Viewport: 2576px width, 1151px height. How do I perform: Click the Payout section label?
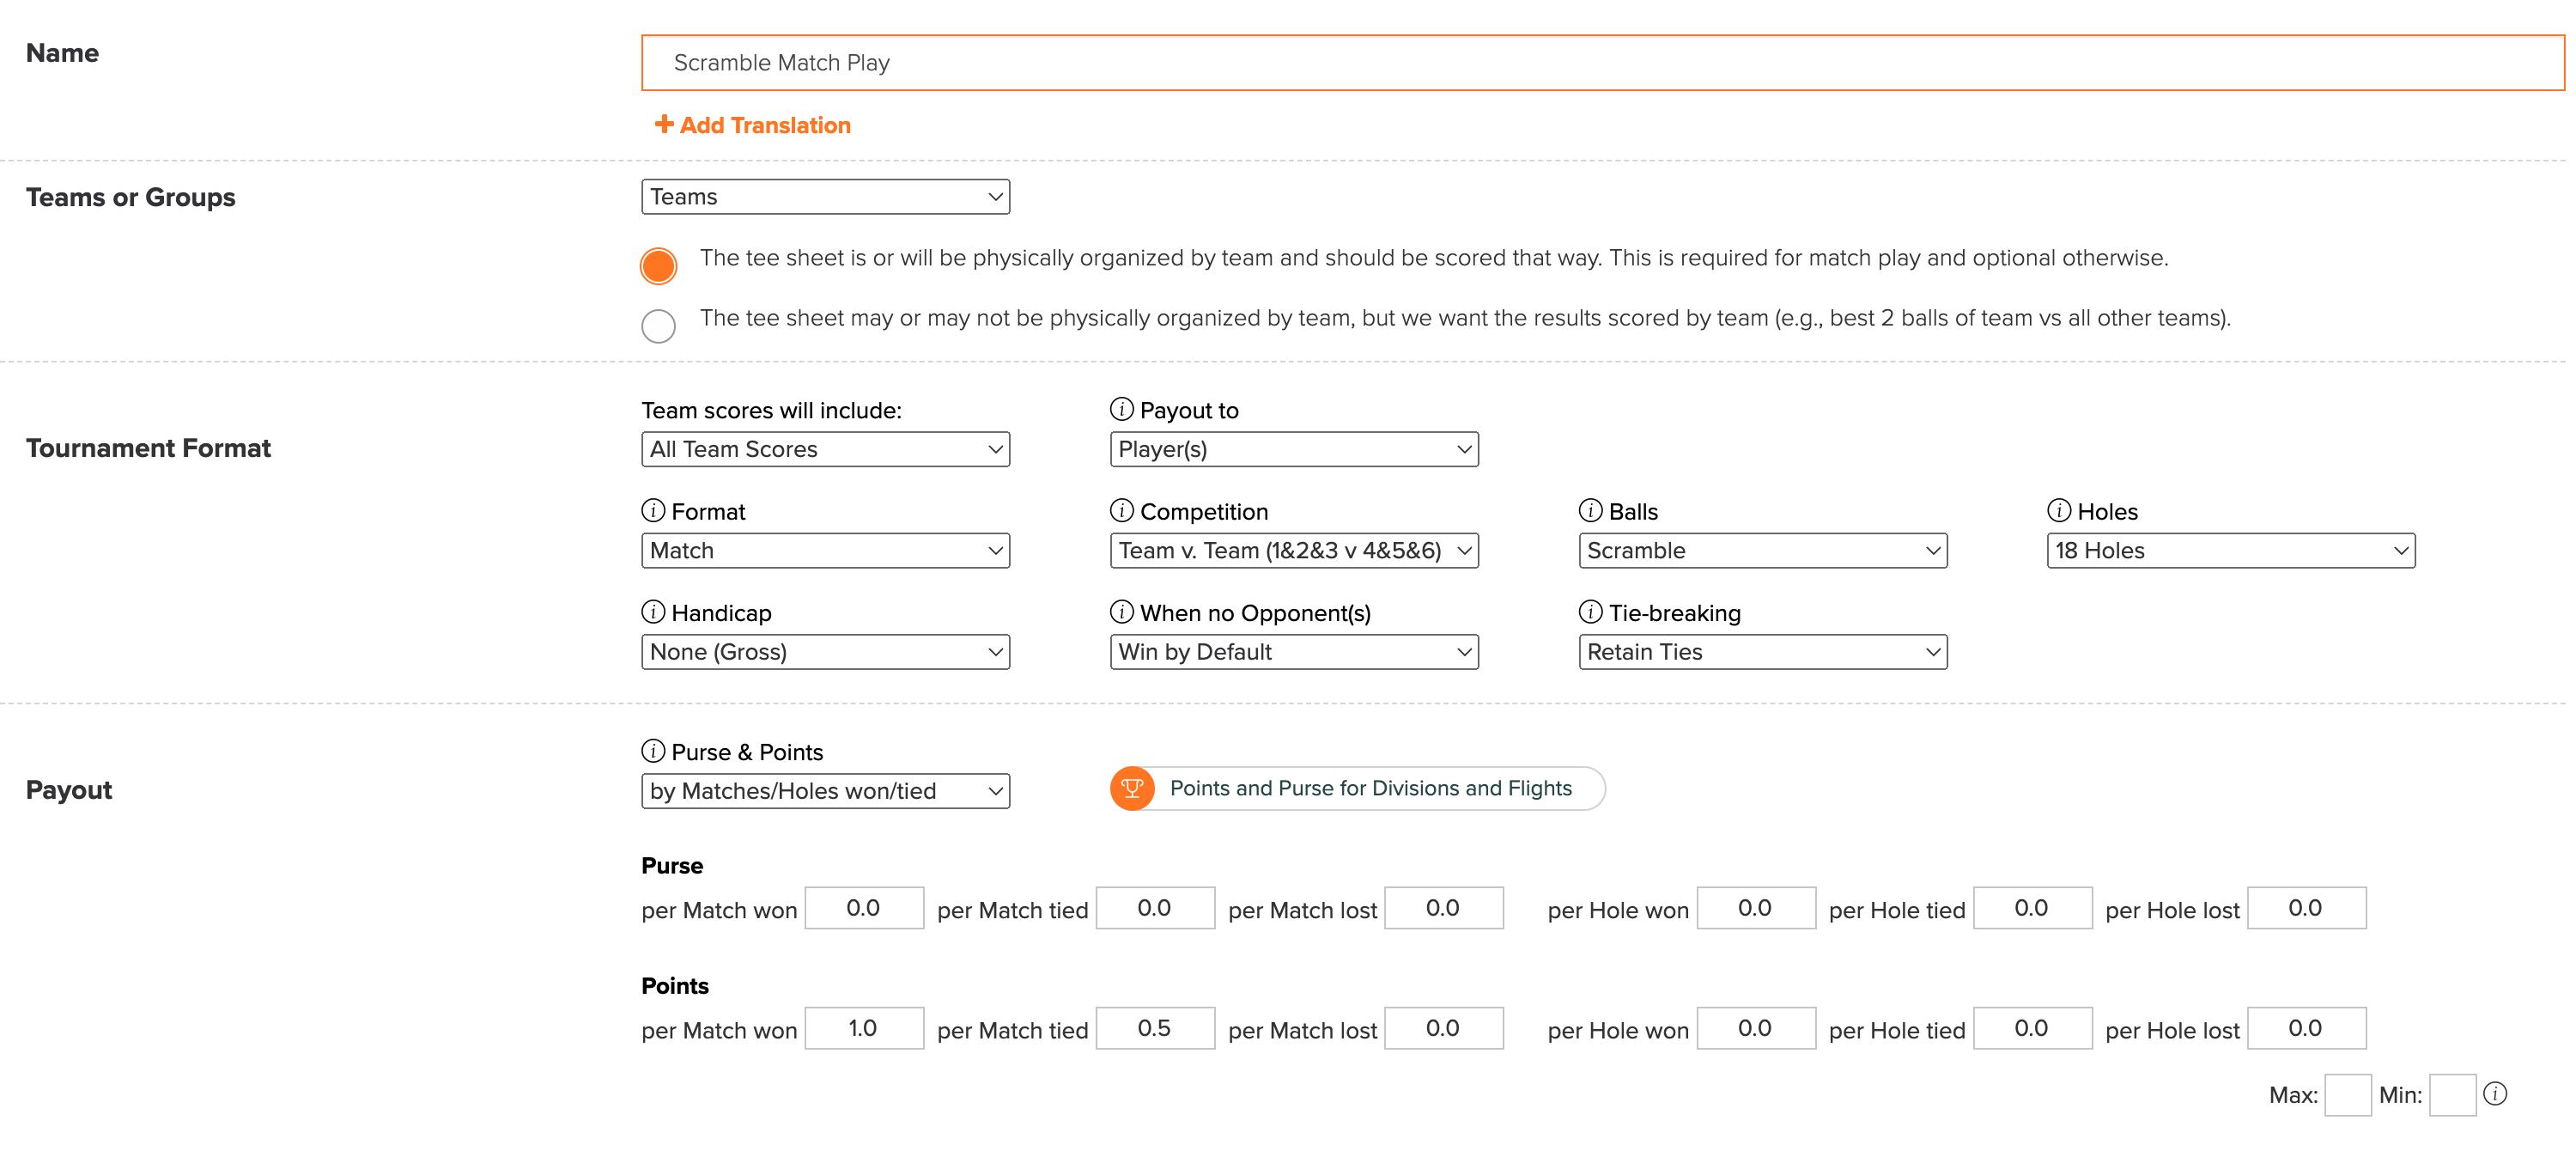coord(69,790)
